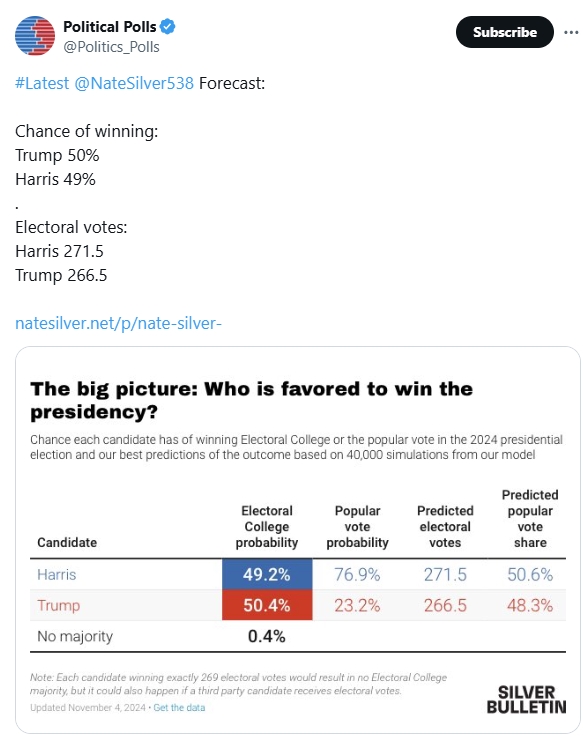Click the blue verified badge icon
The width and height of the screenshot is (583, 736).
point(168,26)
